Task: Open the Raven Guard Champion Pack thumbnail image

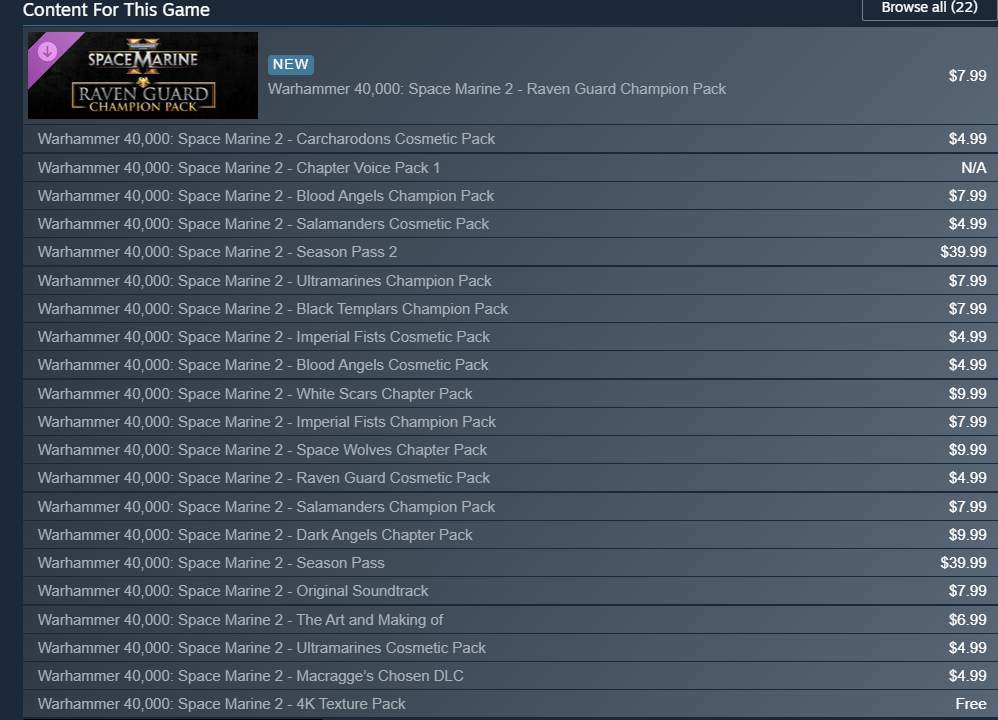Action: (x=143, y=75)
